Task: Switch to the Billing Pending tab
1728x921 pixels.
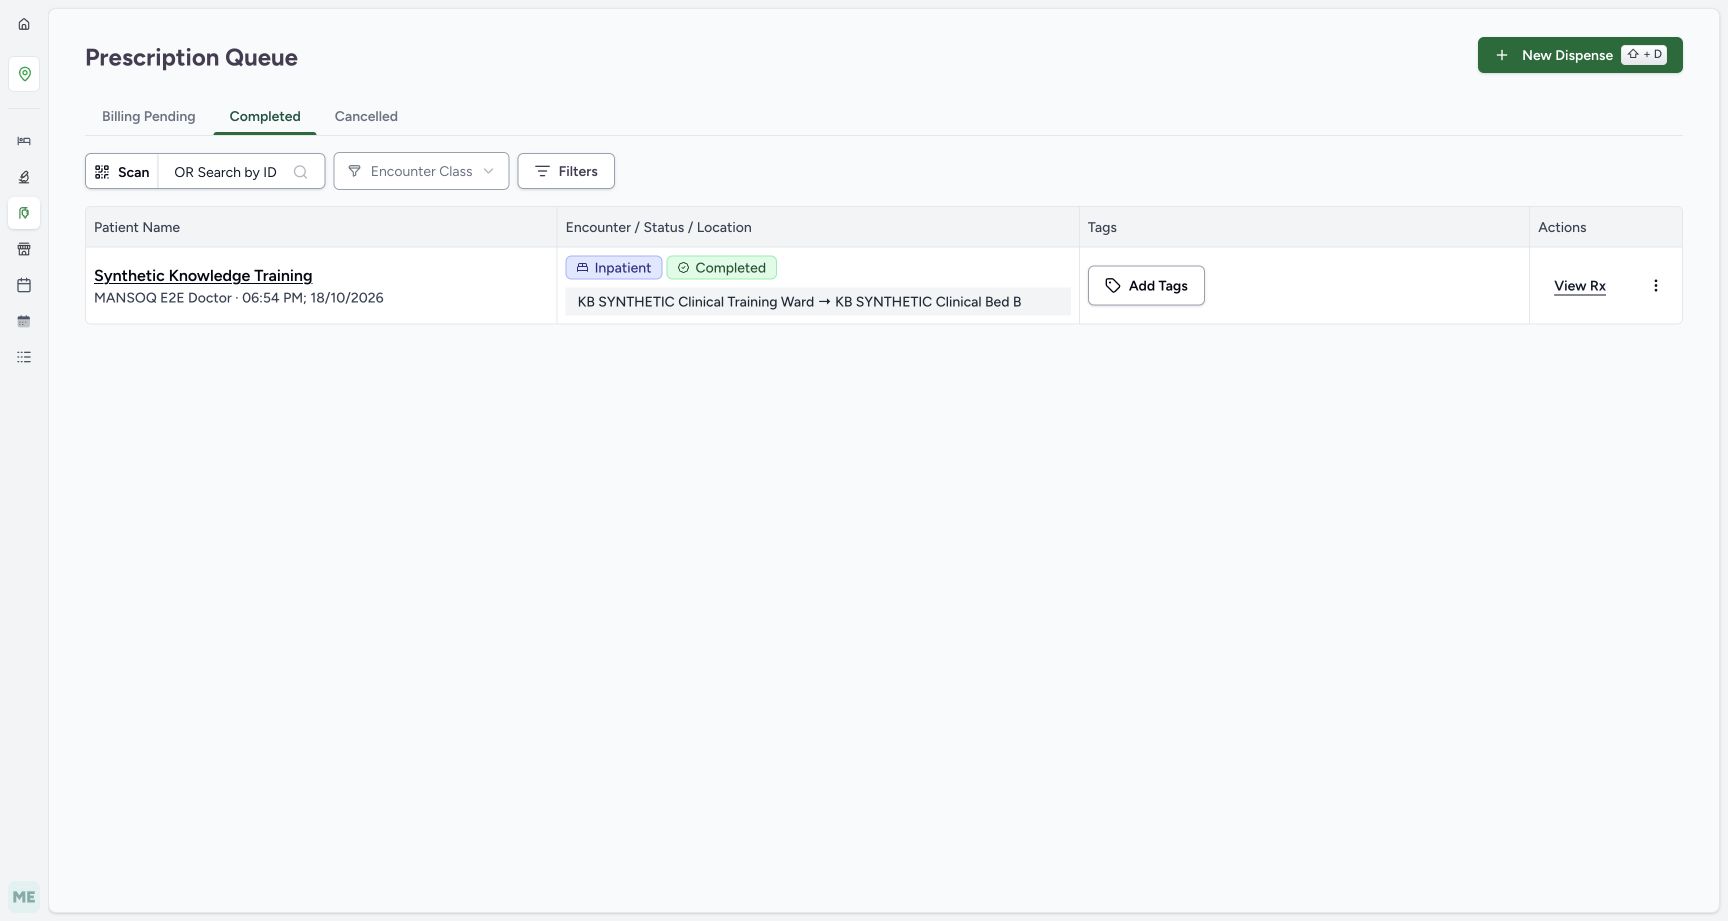Action: tap(149, 116)
